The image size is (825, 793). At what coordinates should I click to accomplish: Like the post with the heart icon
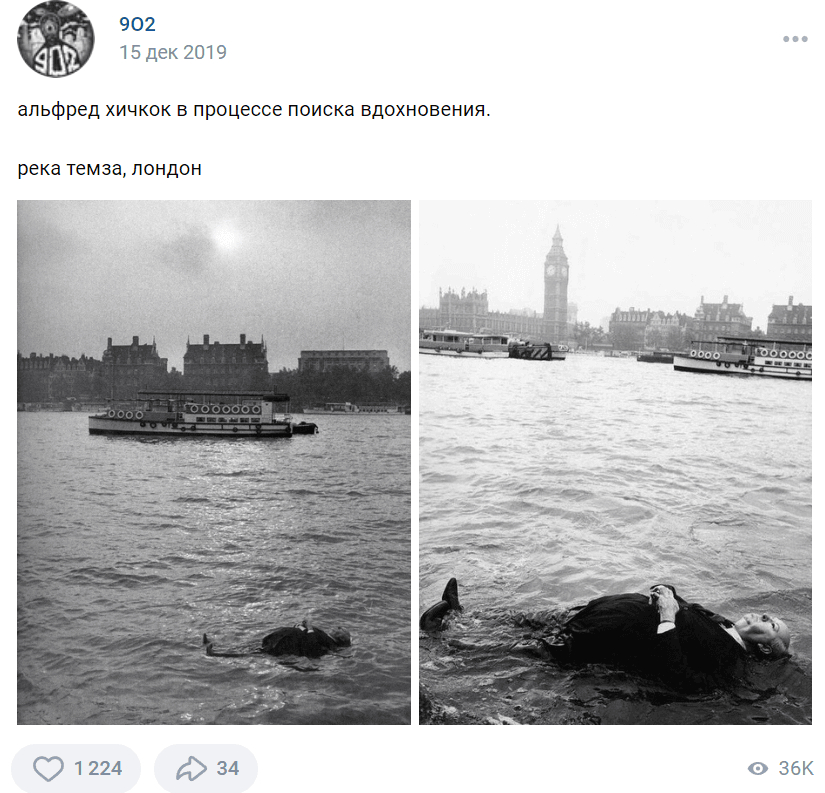point(48,768)
